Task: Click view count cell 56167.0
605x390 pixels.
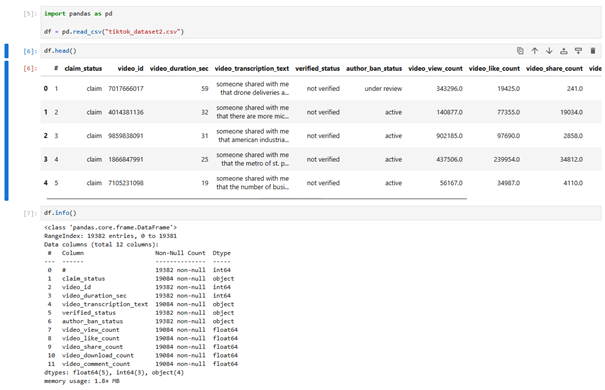Action: (451, 183)
